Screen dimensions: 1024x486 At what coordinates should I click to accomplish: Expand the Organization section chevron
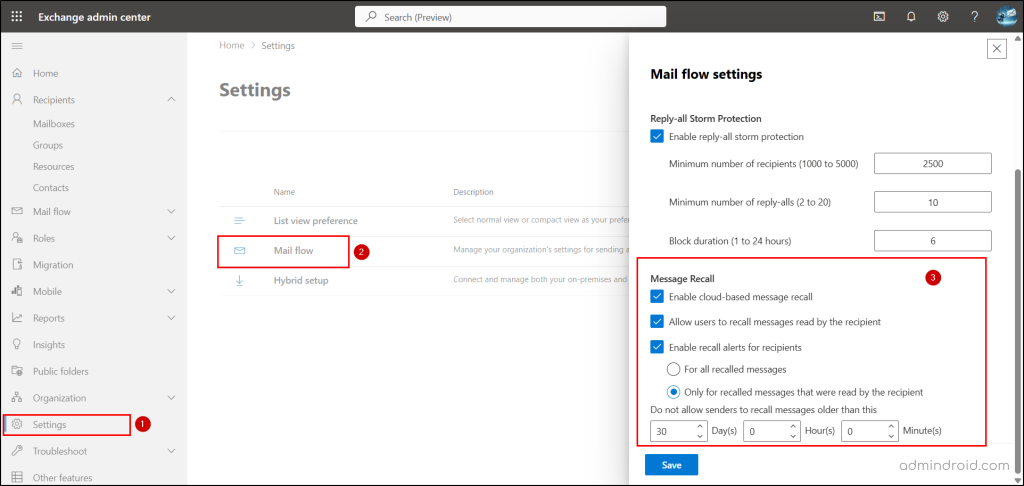(x=172, y=398)
